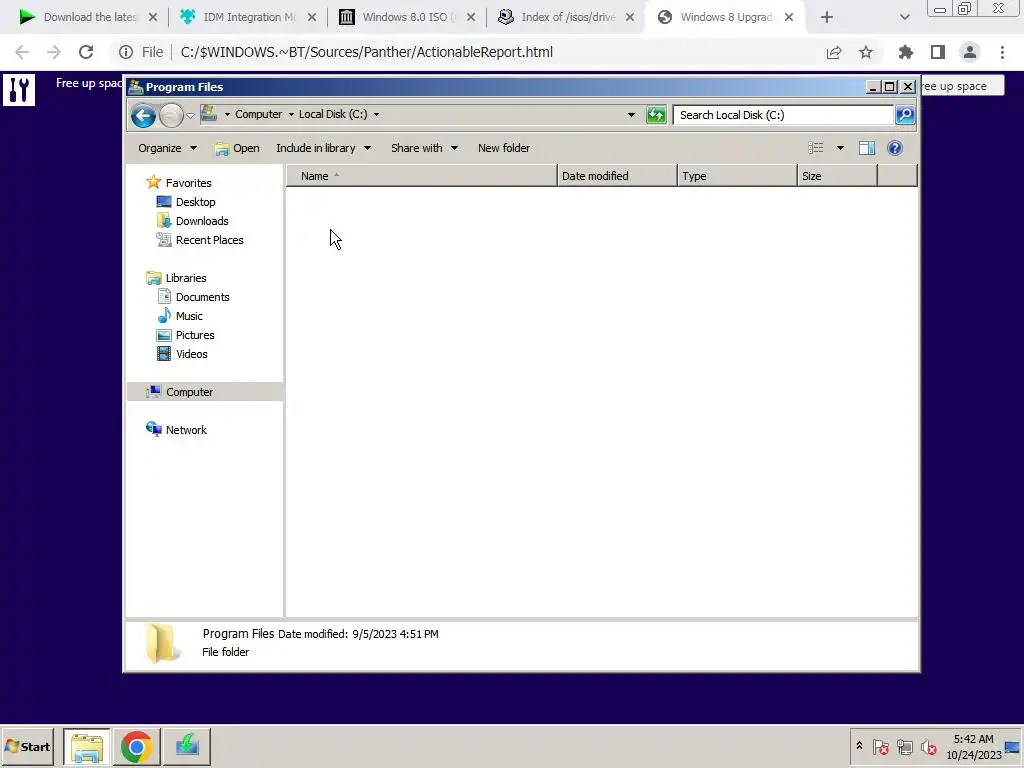Select Recent Places in the navigation pane

[209, 240]
